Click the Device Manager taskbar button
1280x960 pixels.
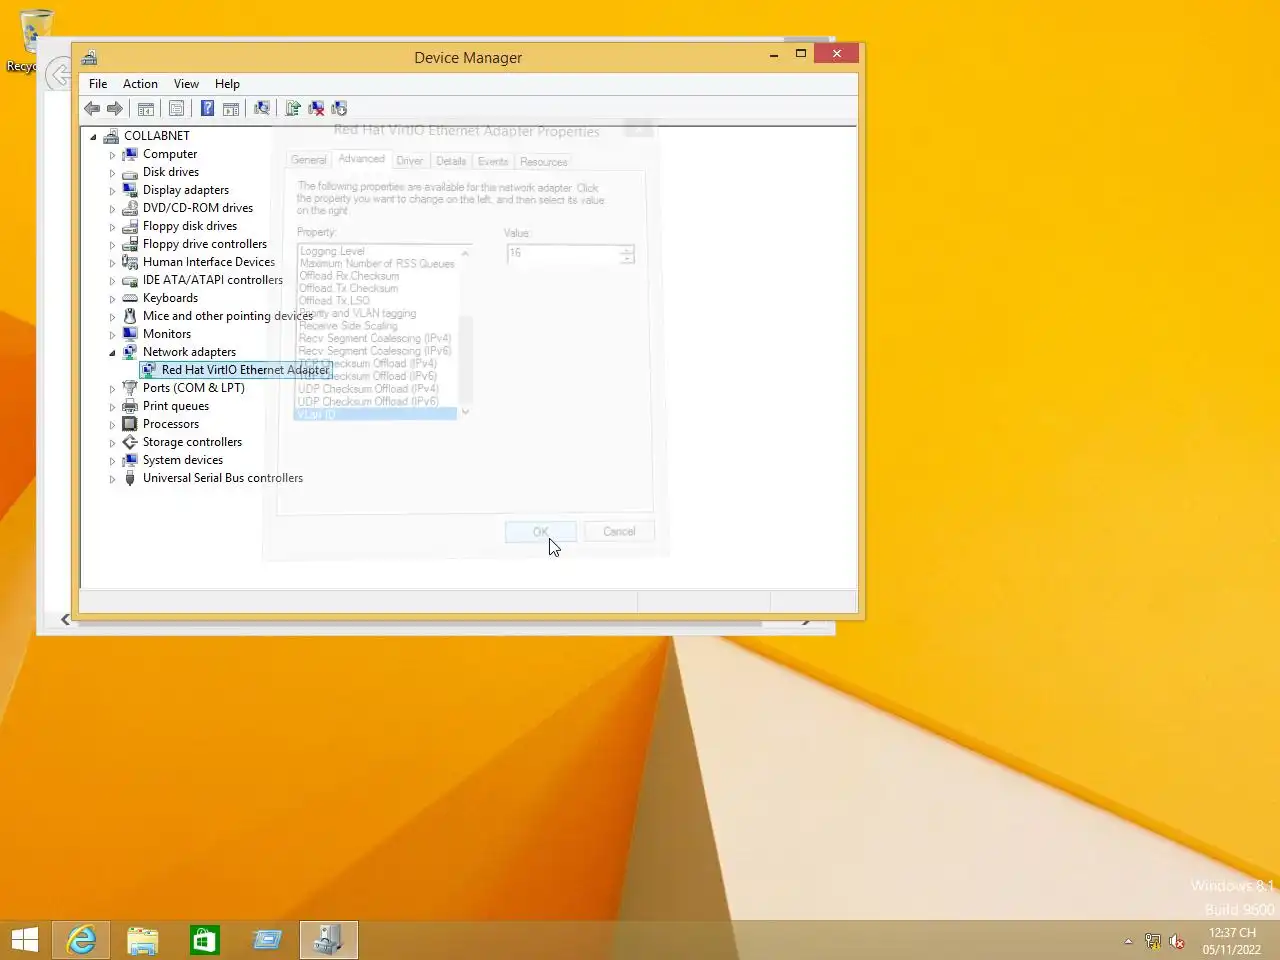pos(329,940)
